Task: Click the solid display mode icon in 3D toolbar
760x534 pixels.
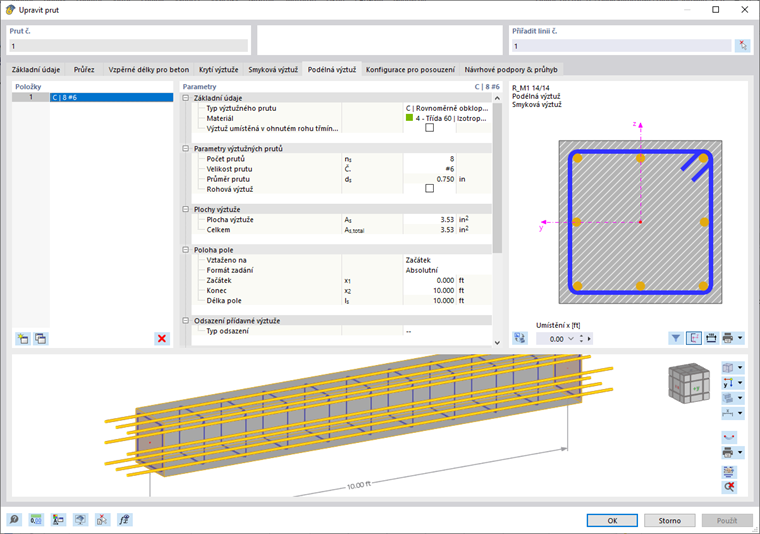Action: click(x=728, y=398)
